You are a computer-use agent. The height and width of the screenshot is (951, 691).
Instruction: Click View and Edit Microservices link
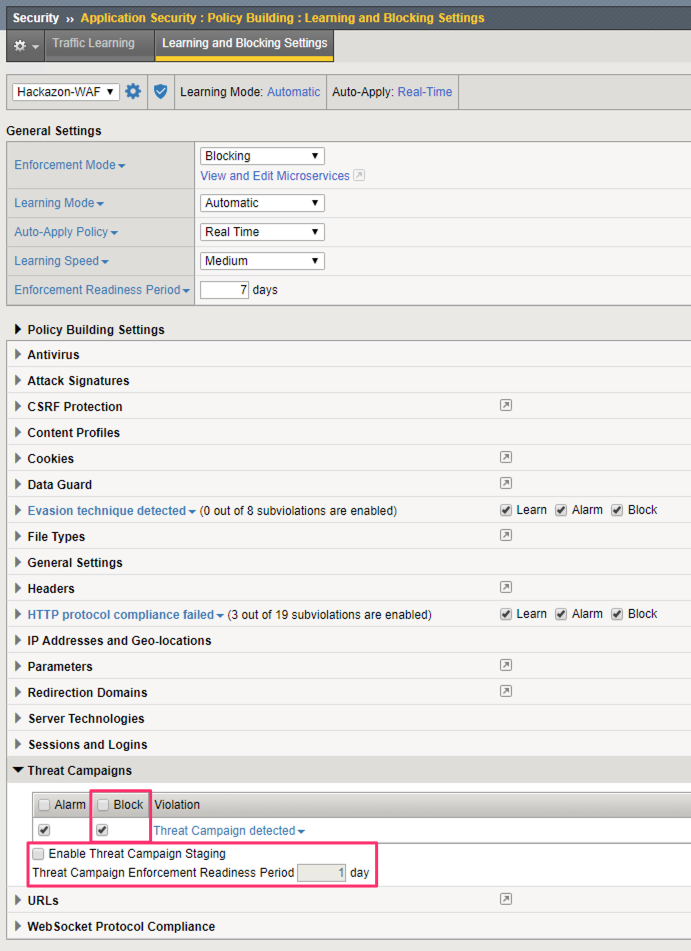[x=275, y=176]
